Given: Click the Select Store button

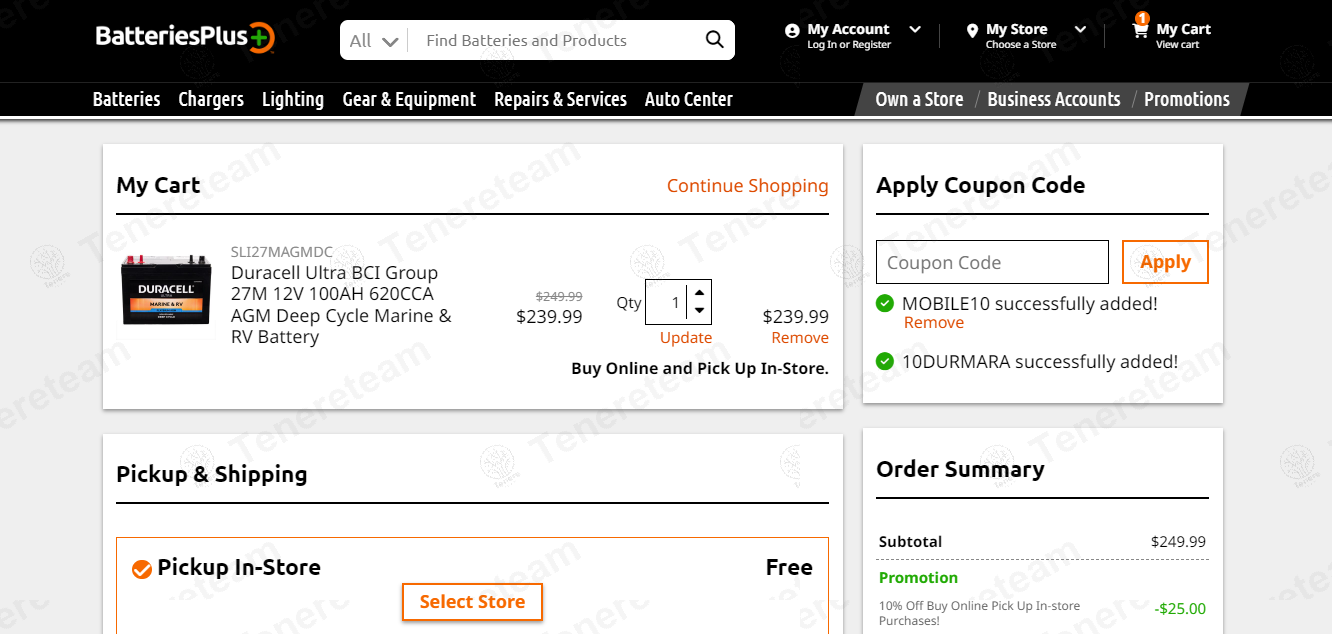Looking at the screenshot, I should pyautogui.click(x=472, y=602).
